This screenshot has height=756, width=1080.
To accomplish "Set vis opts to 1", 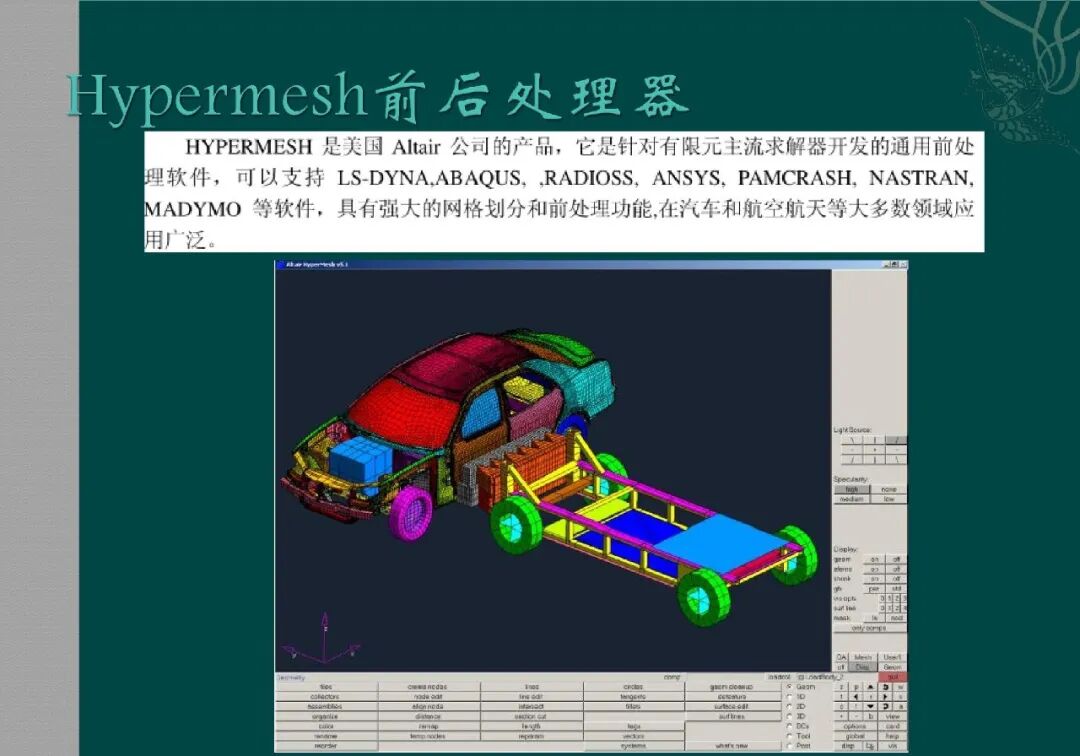I will pos(889,599).
